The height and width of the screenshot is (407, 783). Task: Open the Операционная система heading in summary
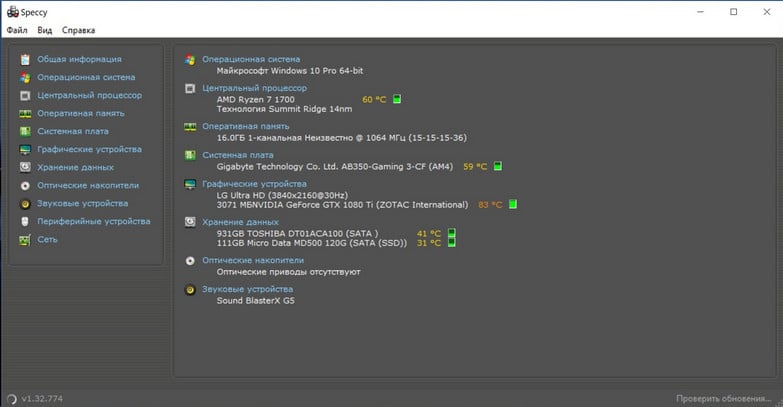click(x=250, y=59)
